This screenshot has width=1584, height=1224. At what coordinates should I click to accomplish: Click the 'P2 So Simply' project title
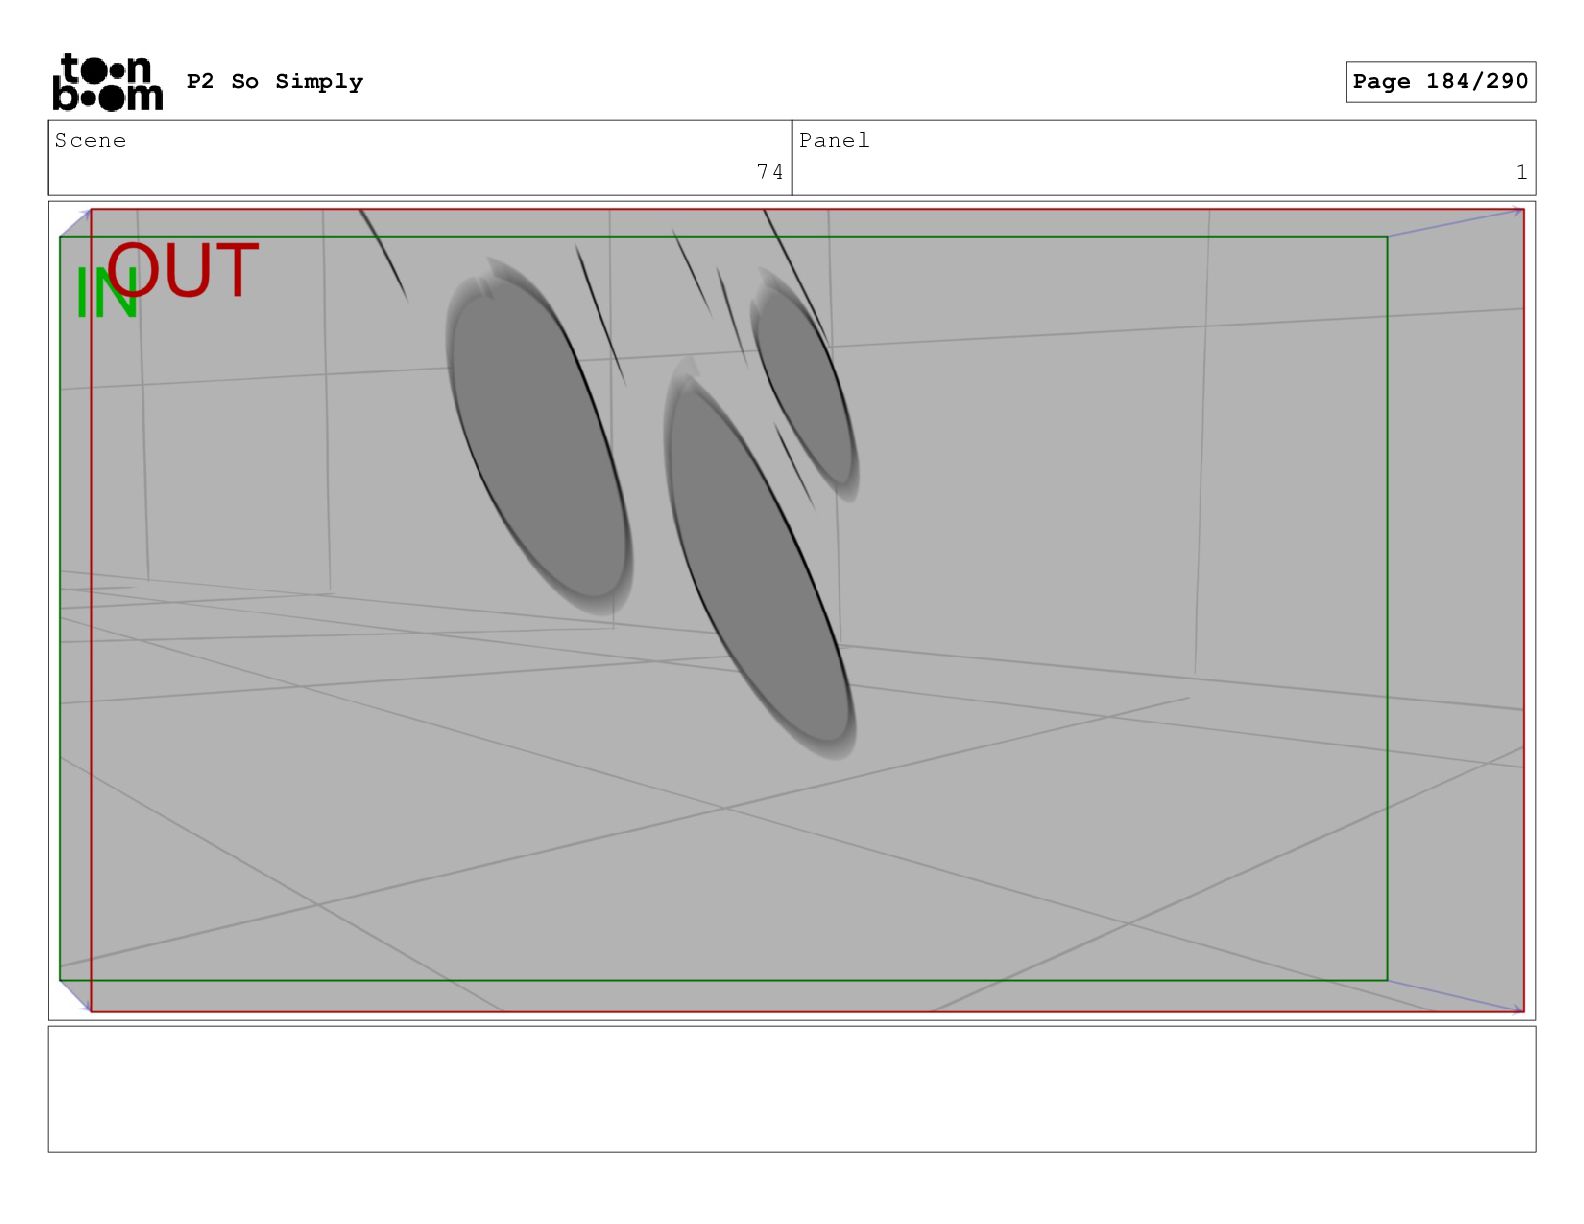pyautogui.click(x=275, y=82)
